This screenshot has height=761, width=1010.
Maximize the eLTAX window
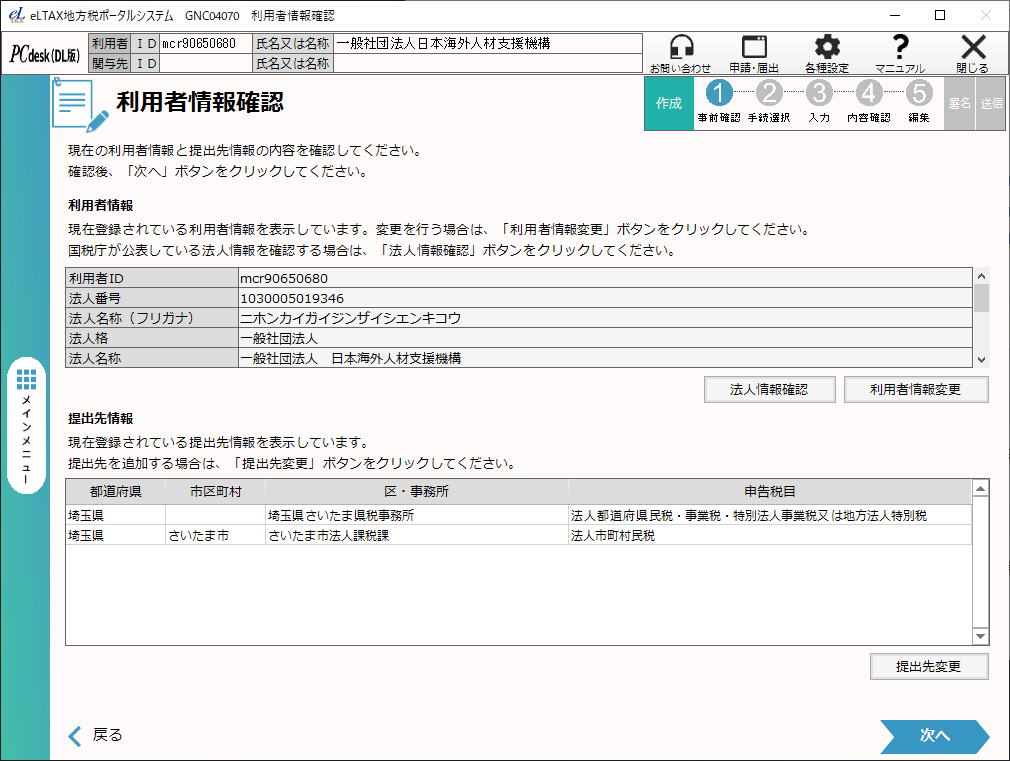pyautogui.click(x=940, y=15)
